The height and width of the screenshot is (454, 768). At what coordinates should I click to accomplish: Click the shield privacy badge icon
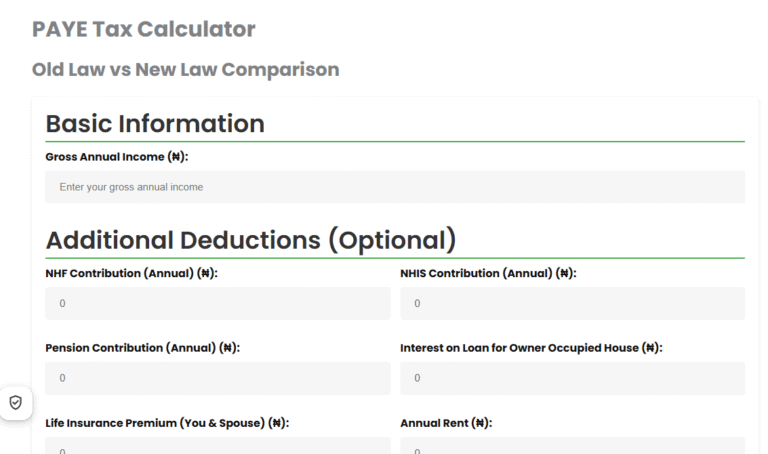[x=15, y=402]
